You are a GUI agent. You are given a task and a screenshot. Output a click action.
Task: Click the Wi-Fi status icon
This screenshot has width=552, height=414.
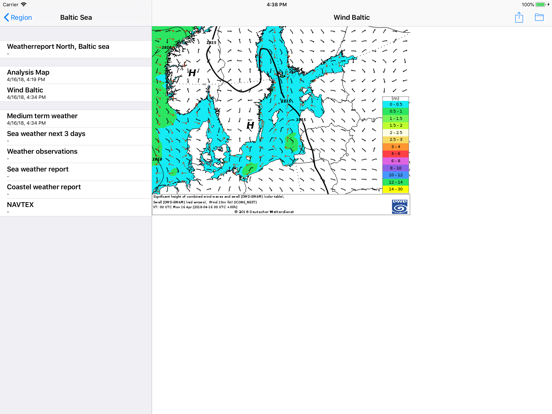pyautogui.click(x=23, y=4)
